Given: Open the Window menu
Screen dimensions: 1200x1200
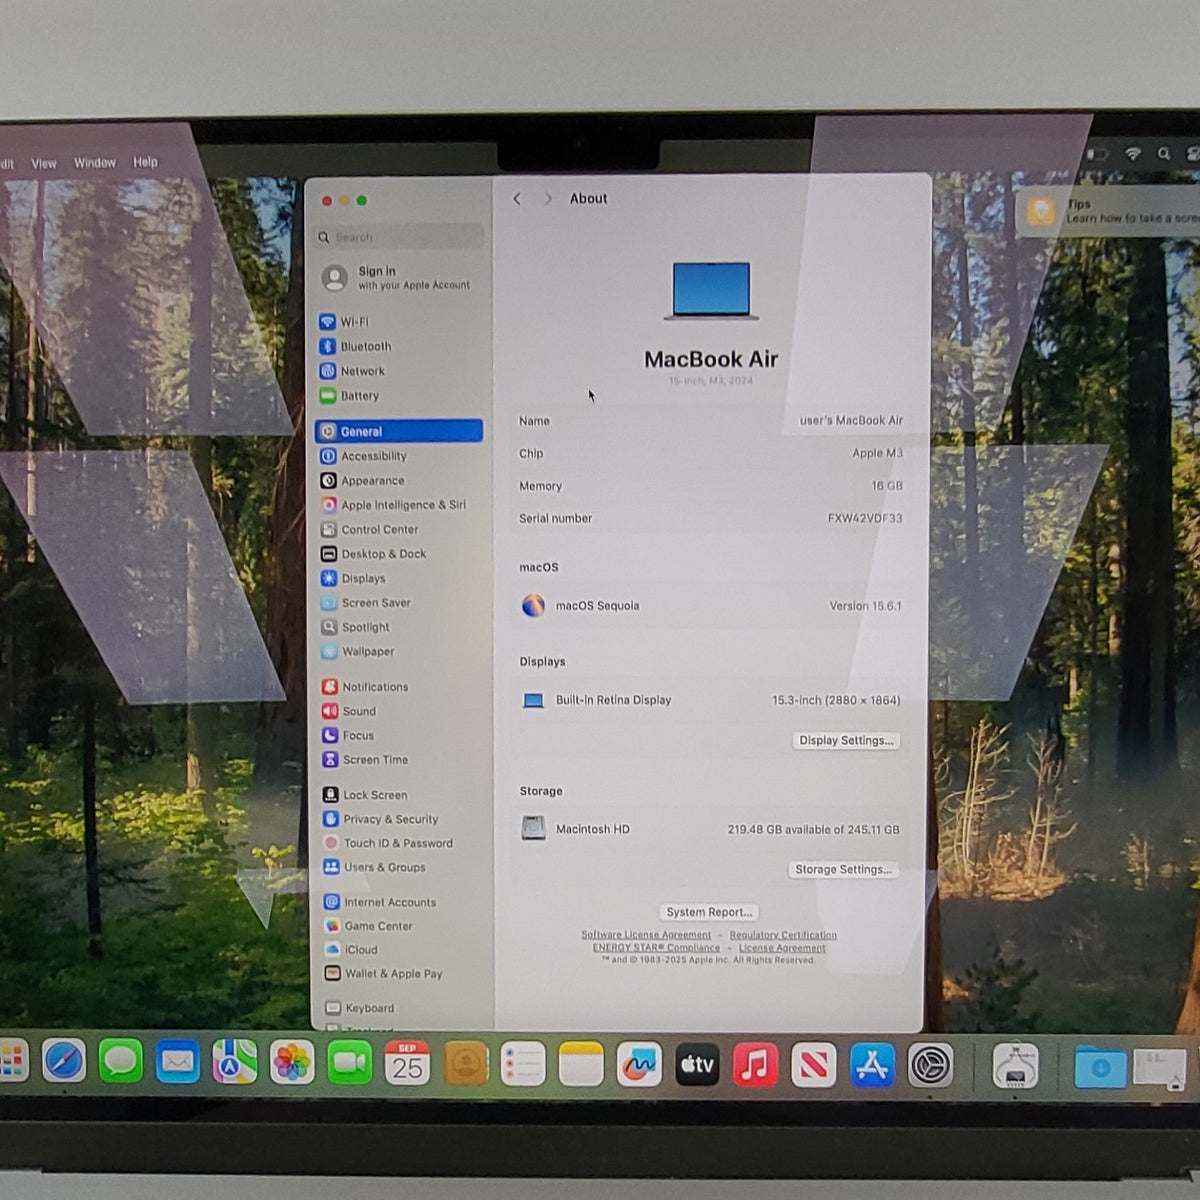Looking at the screenshot, I should [x=95, y=162].
